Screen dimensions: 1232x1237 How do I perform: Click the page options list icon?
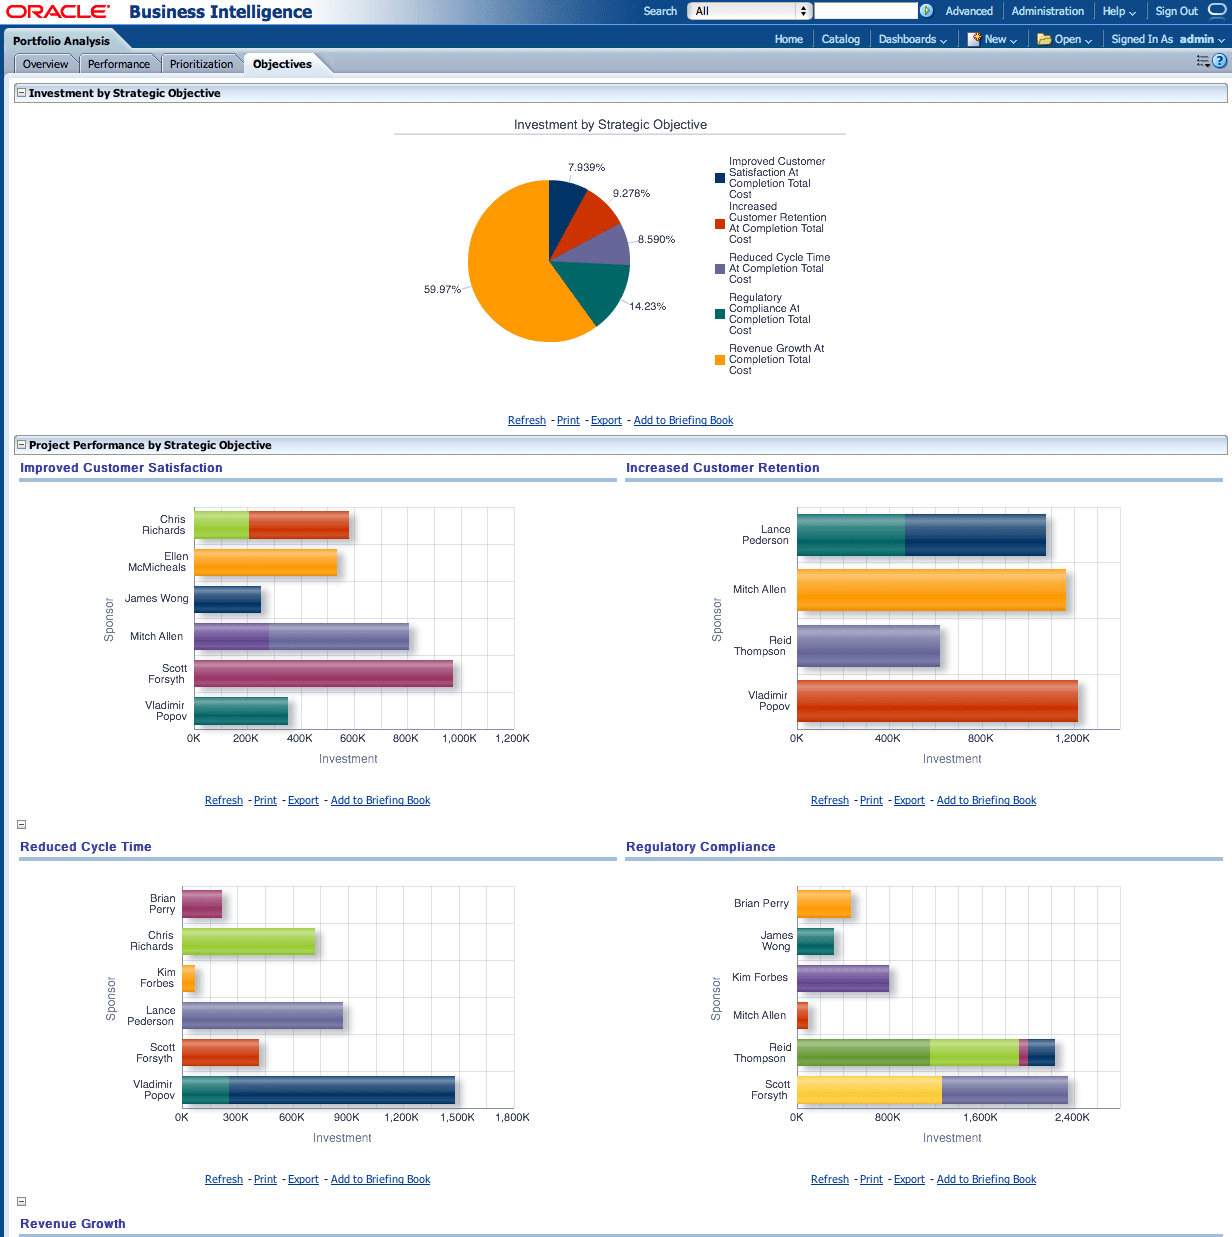1201,61
